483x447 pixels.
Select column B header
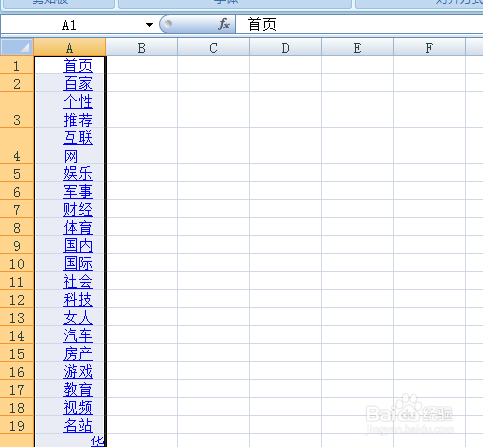142,48
